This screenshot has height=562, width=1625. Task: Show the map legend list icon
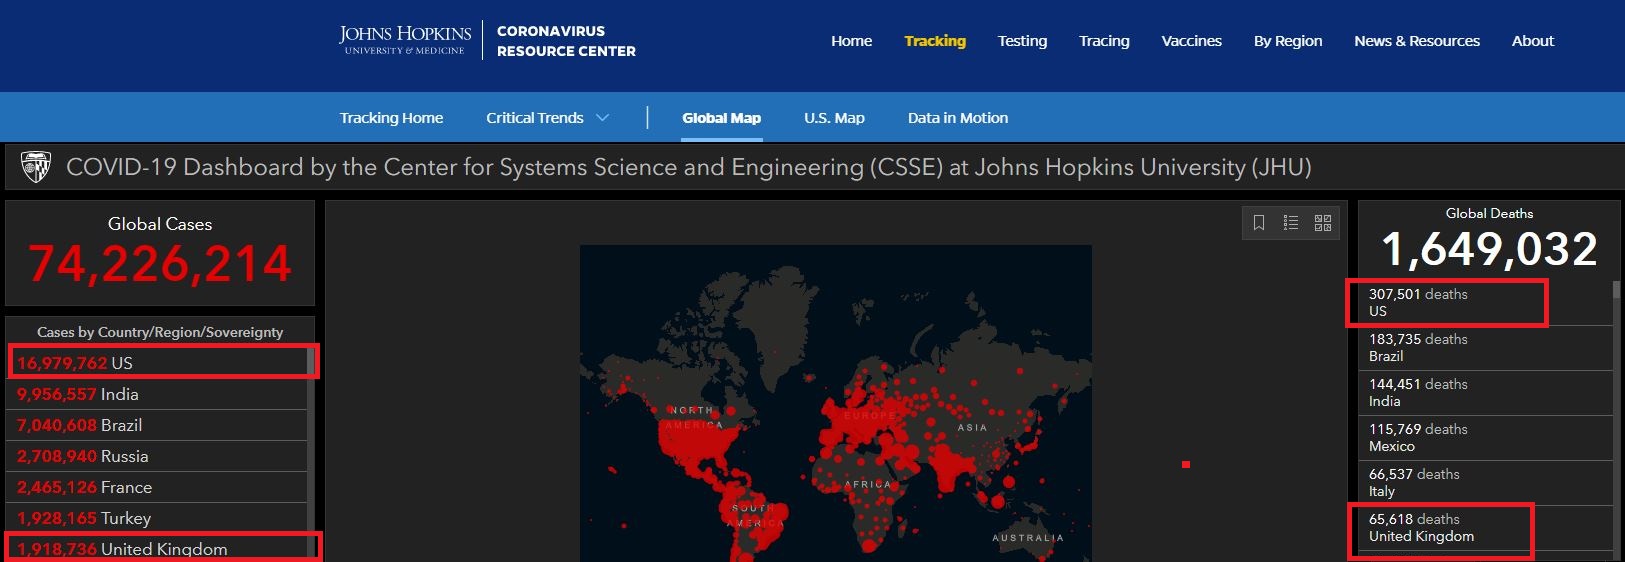[1291, 223]
